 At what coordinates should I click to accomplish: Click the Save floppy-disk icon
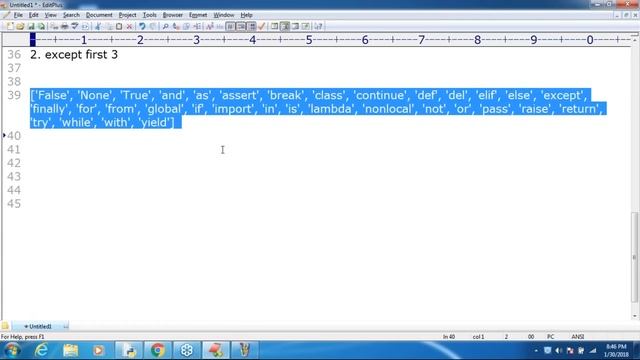click(x=31, y=27)
